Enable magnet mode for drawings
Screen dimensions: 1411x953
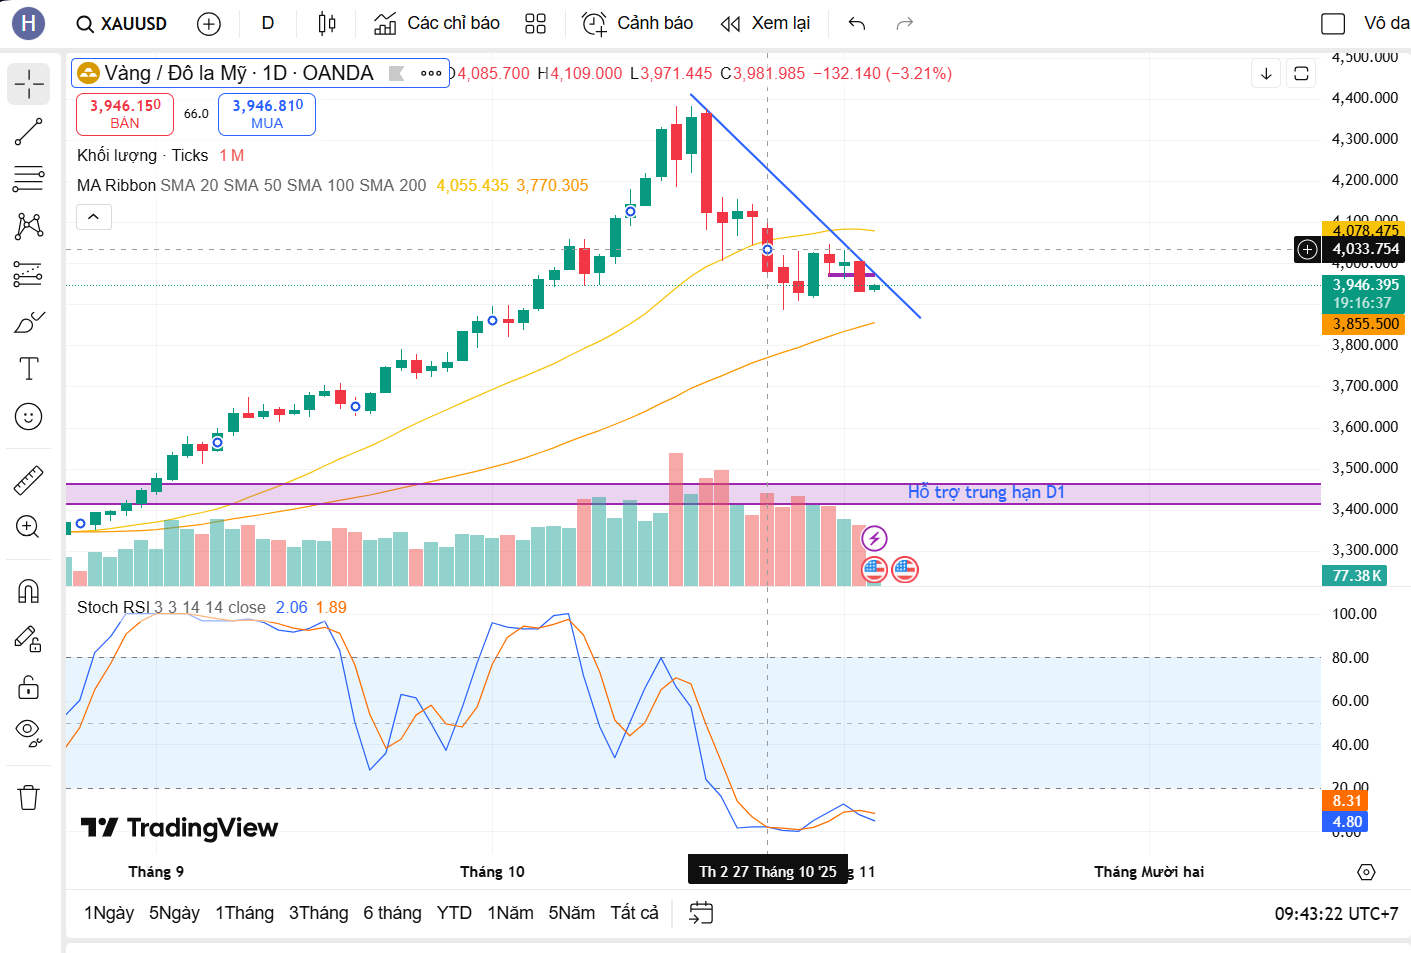pos(28,592)
